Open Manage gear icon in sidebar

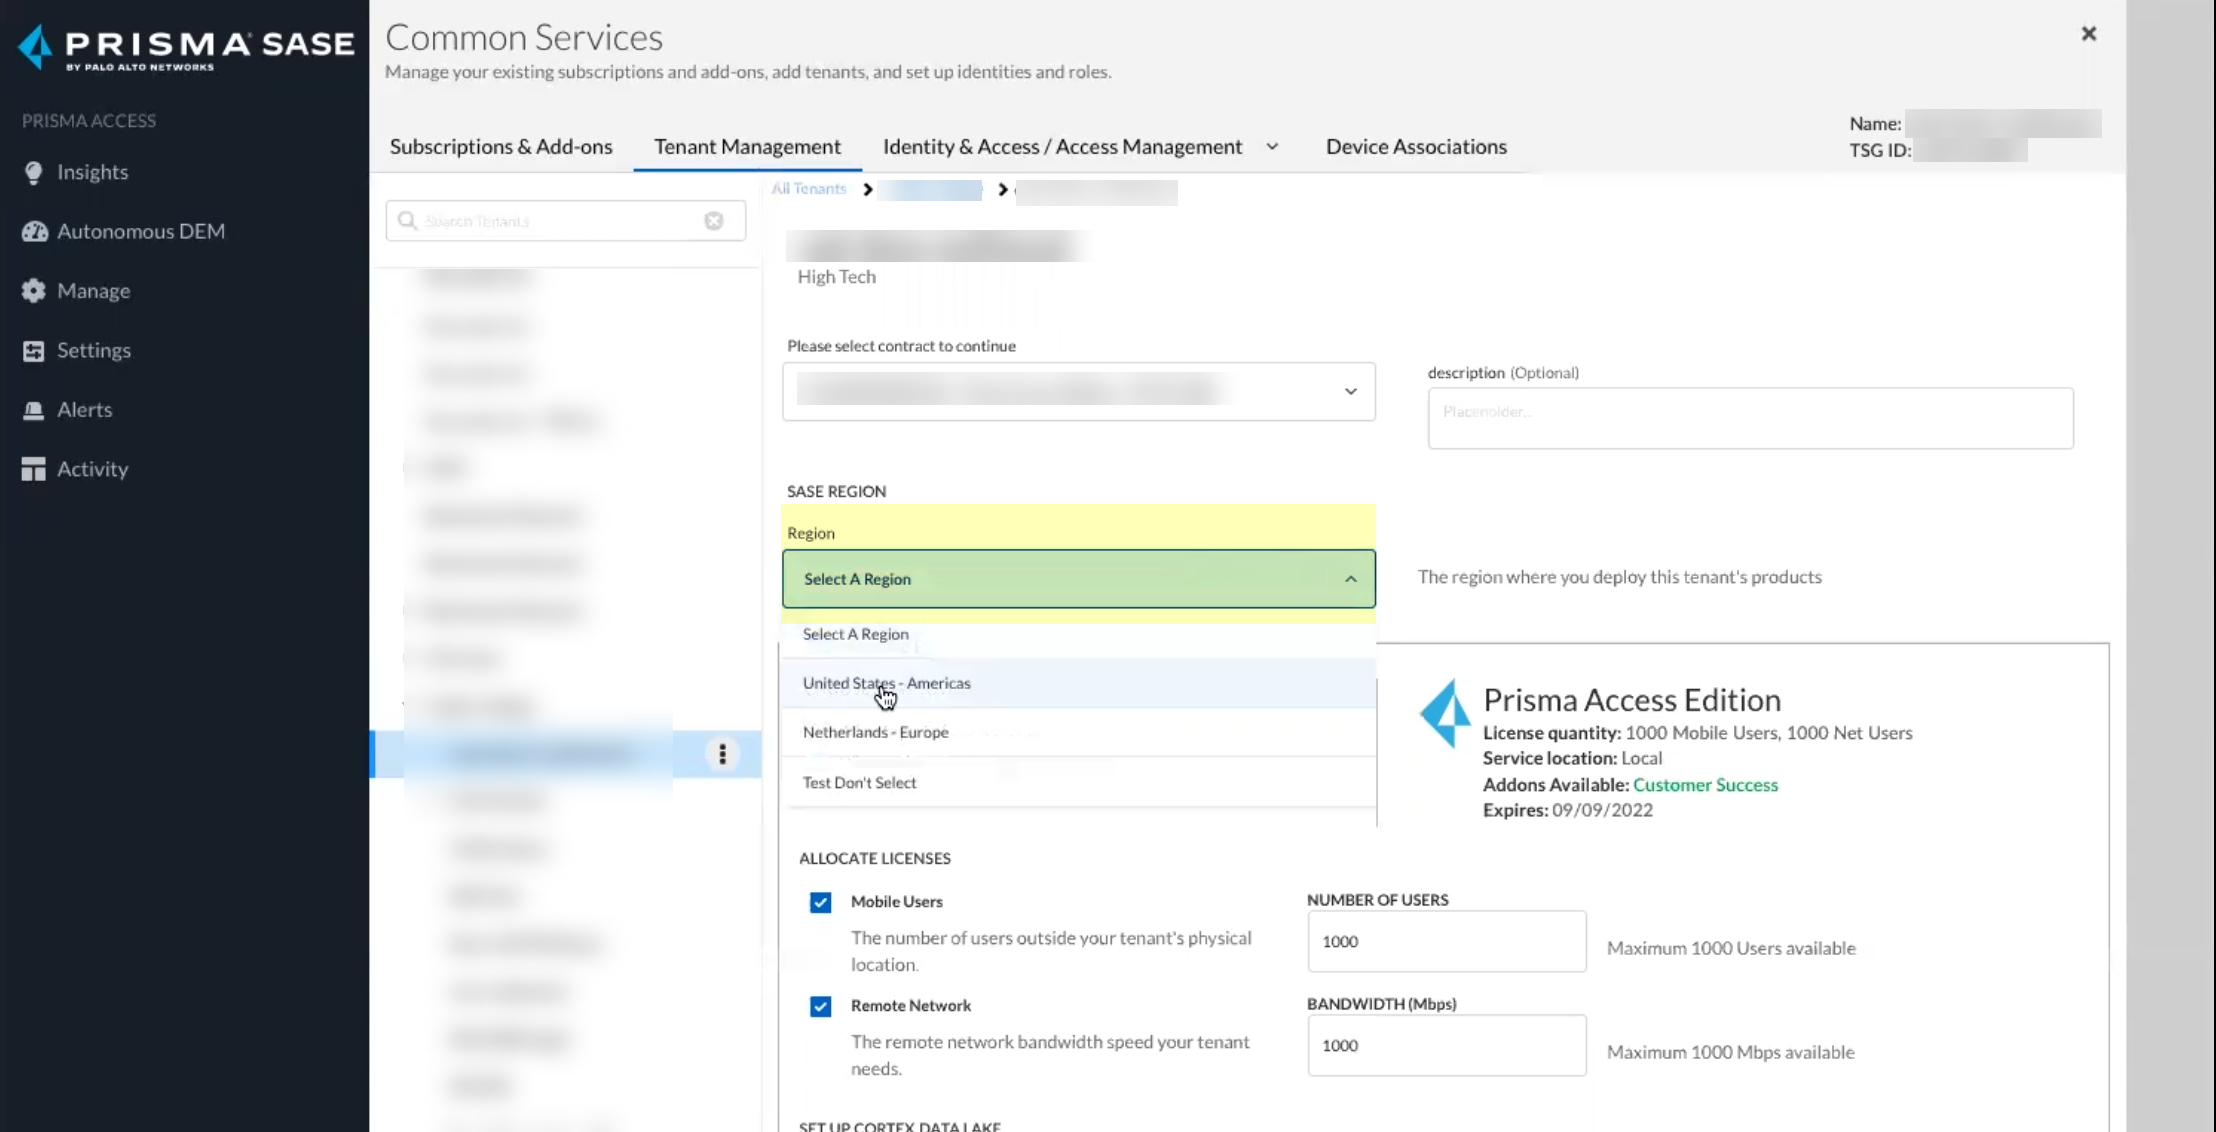[34, 291]
